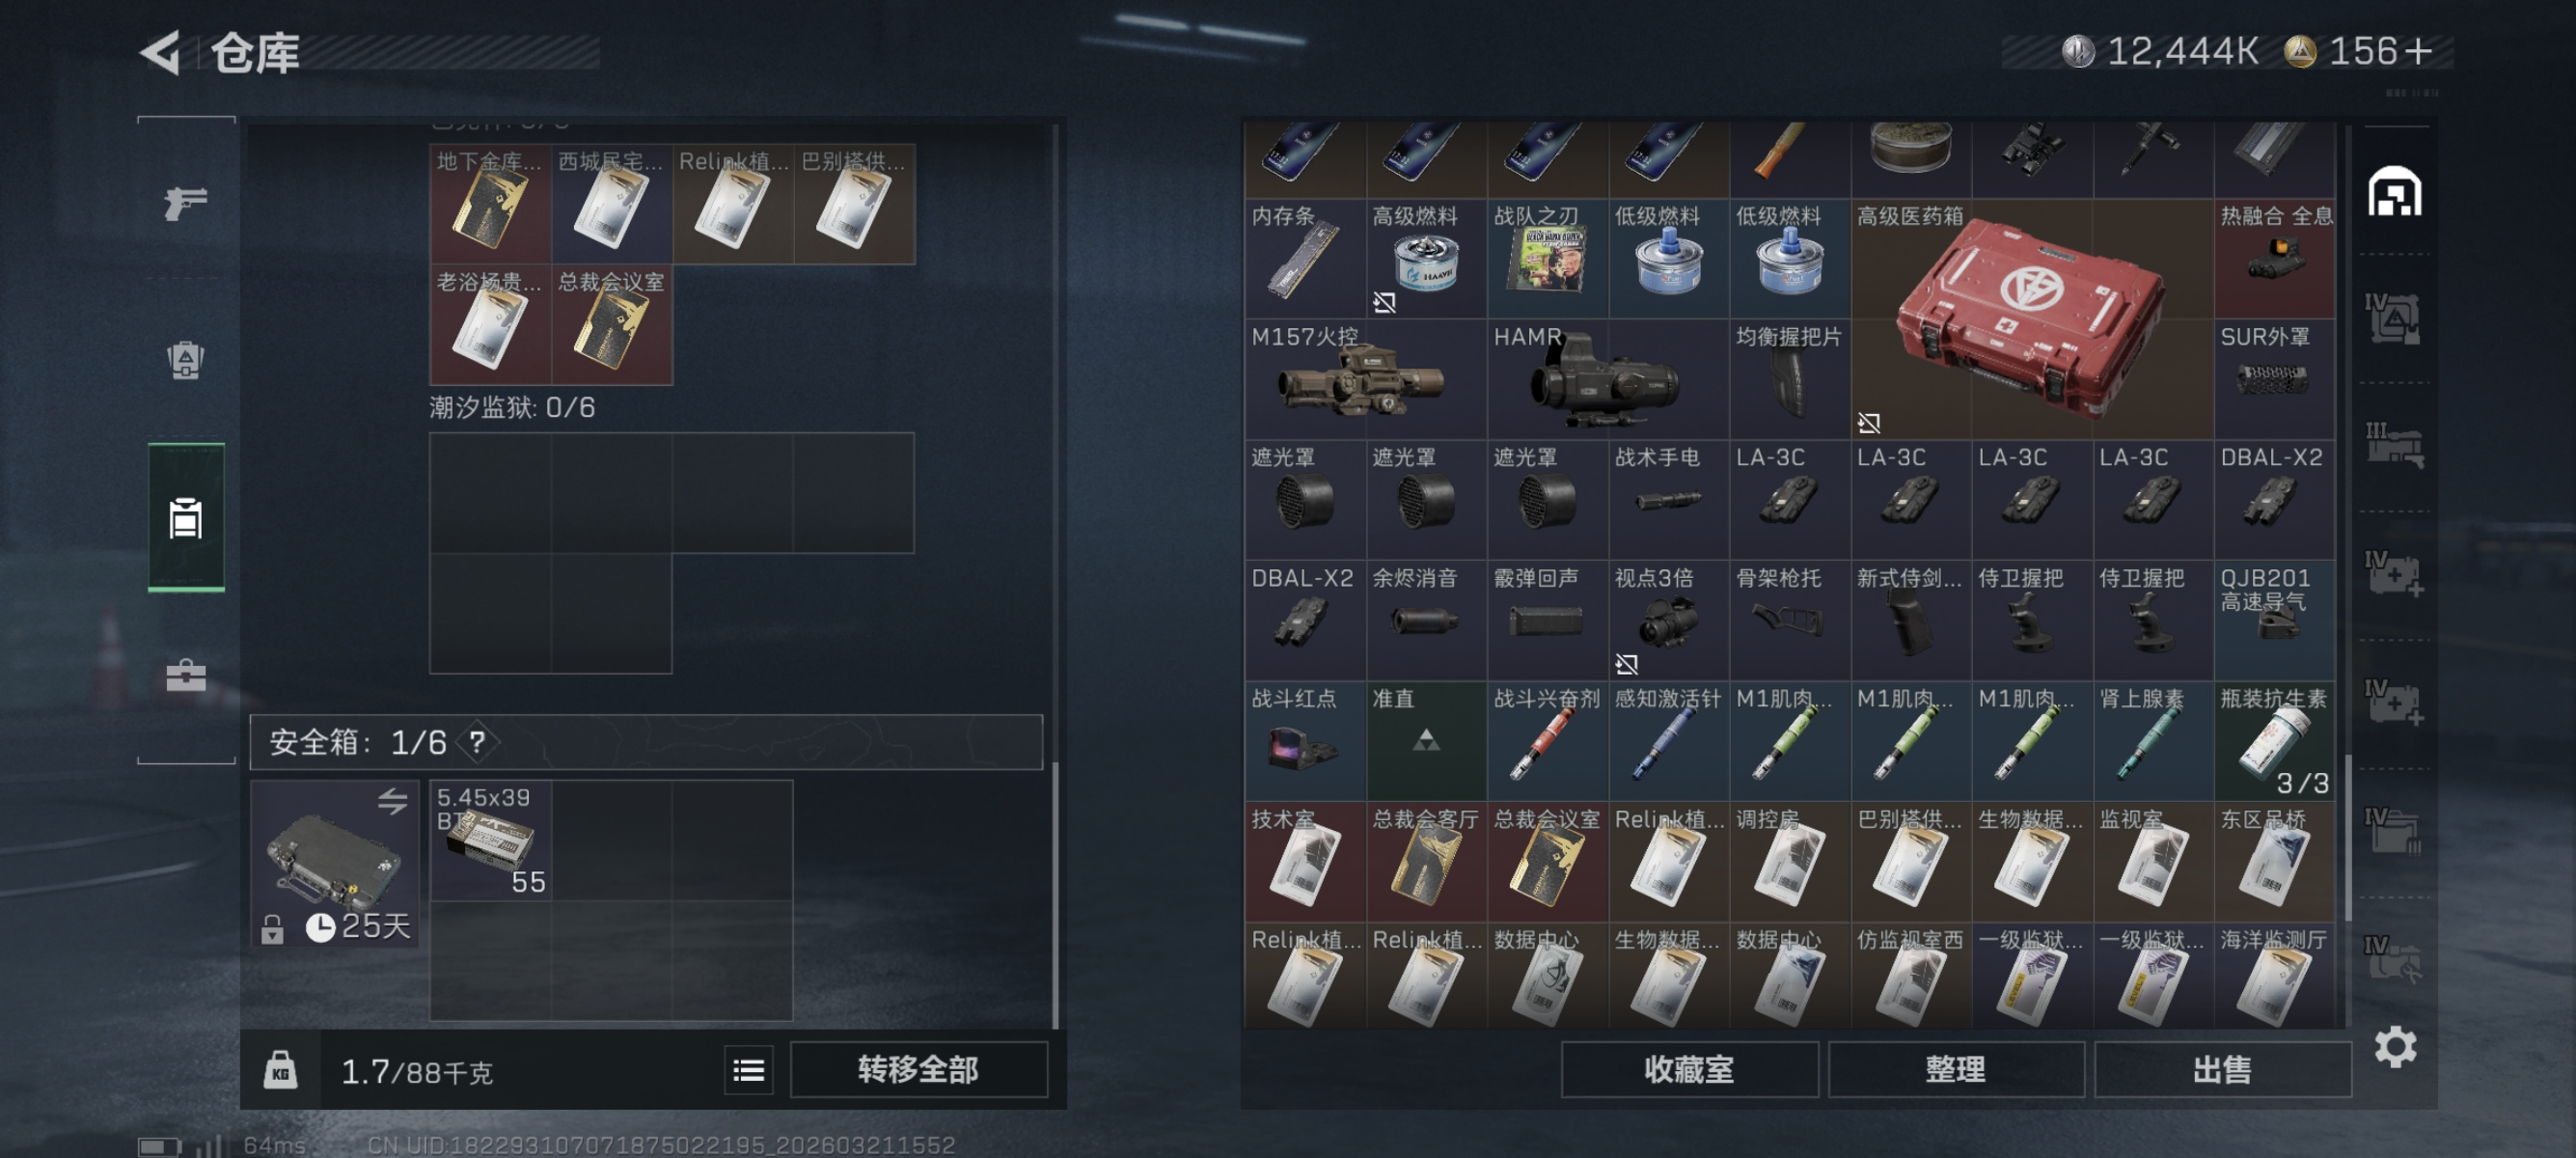Open the Collection Room button
2576x1158 pixels.
(1688, 1070)
